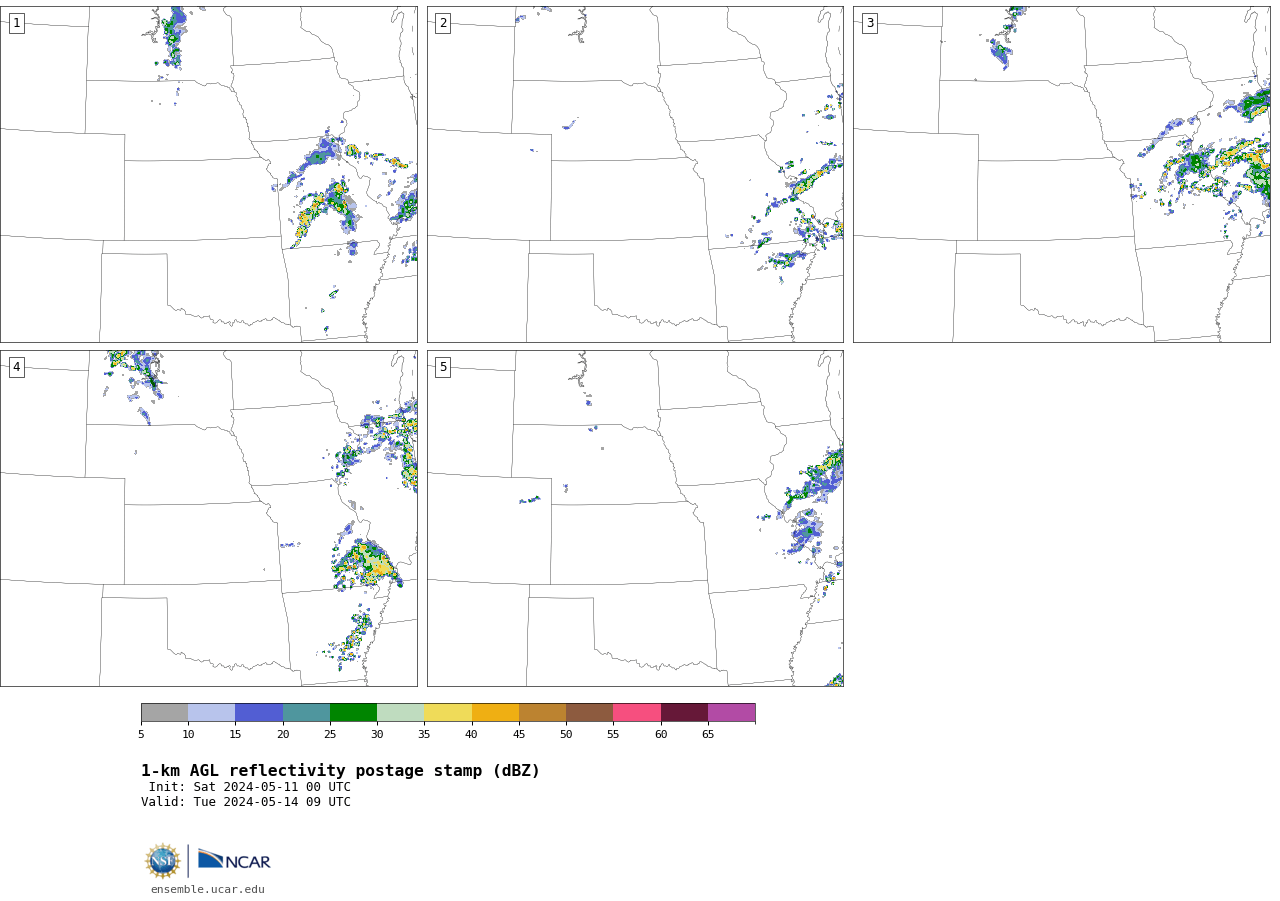The width and height of the screenshot is (1280, 901).
Task: Click the ensemble.ucar.edu text
Action: pyautogui.click(x=208, y=889)
